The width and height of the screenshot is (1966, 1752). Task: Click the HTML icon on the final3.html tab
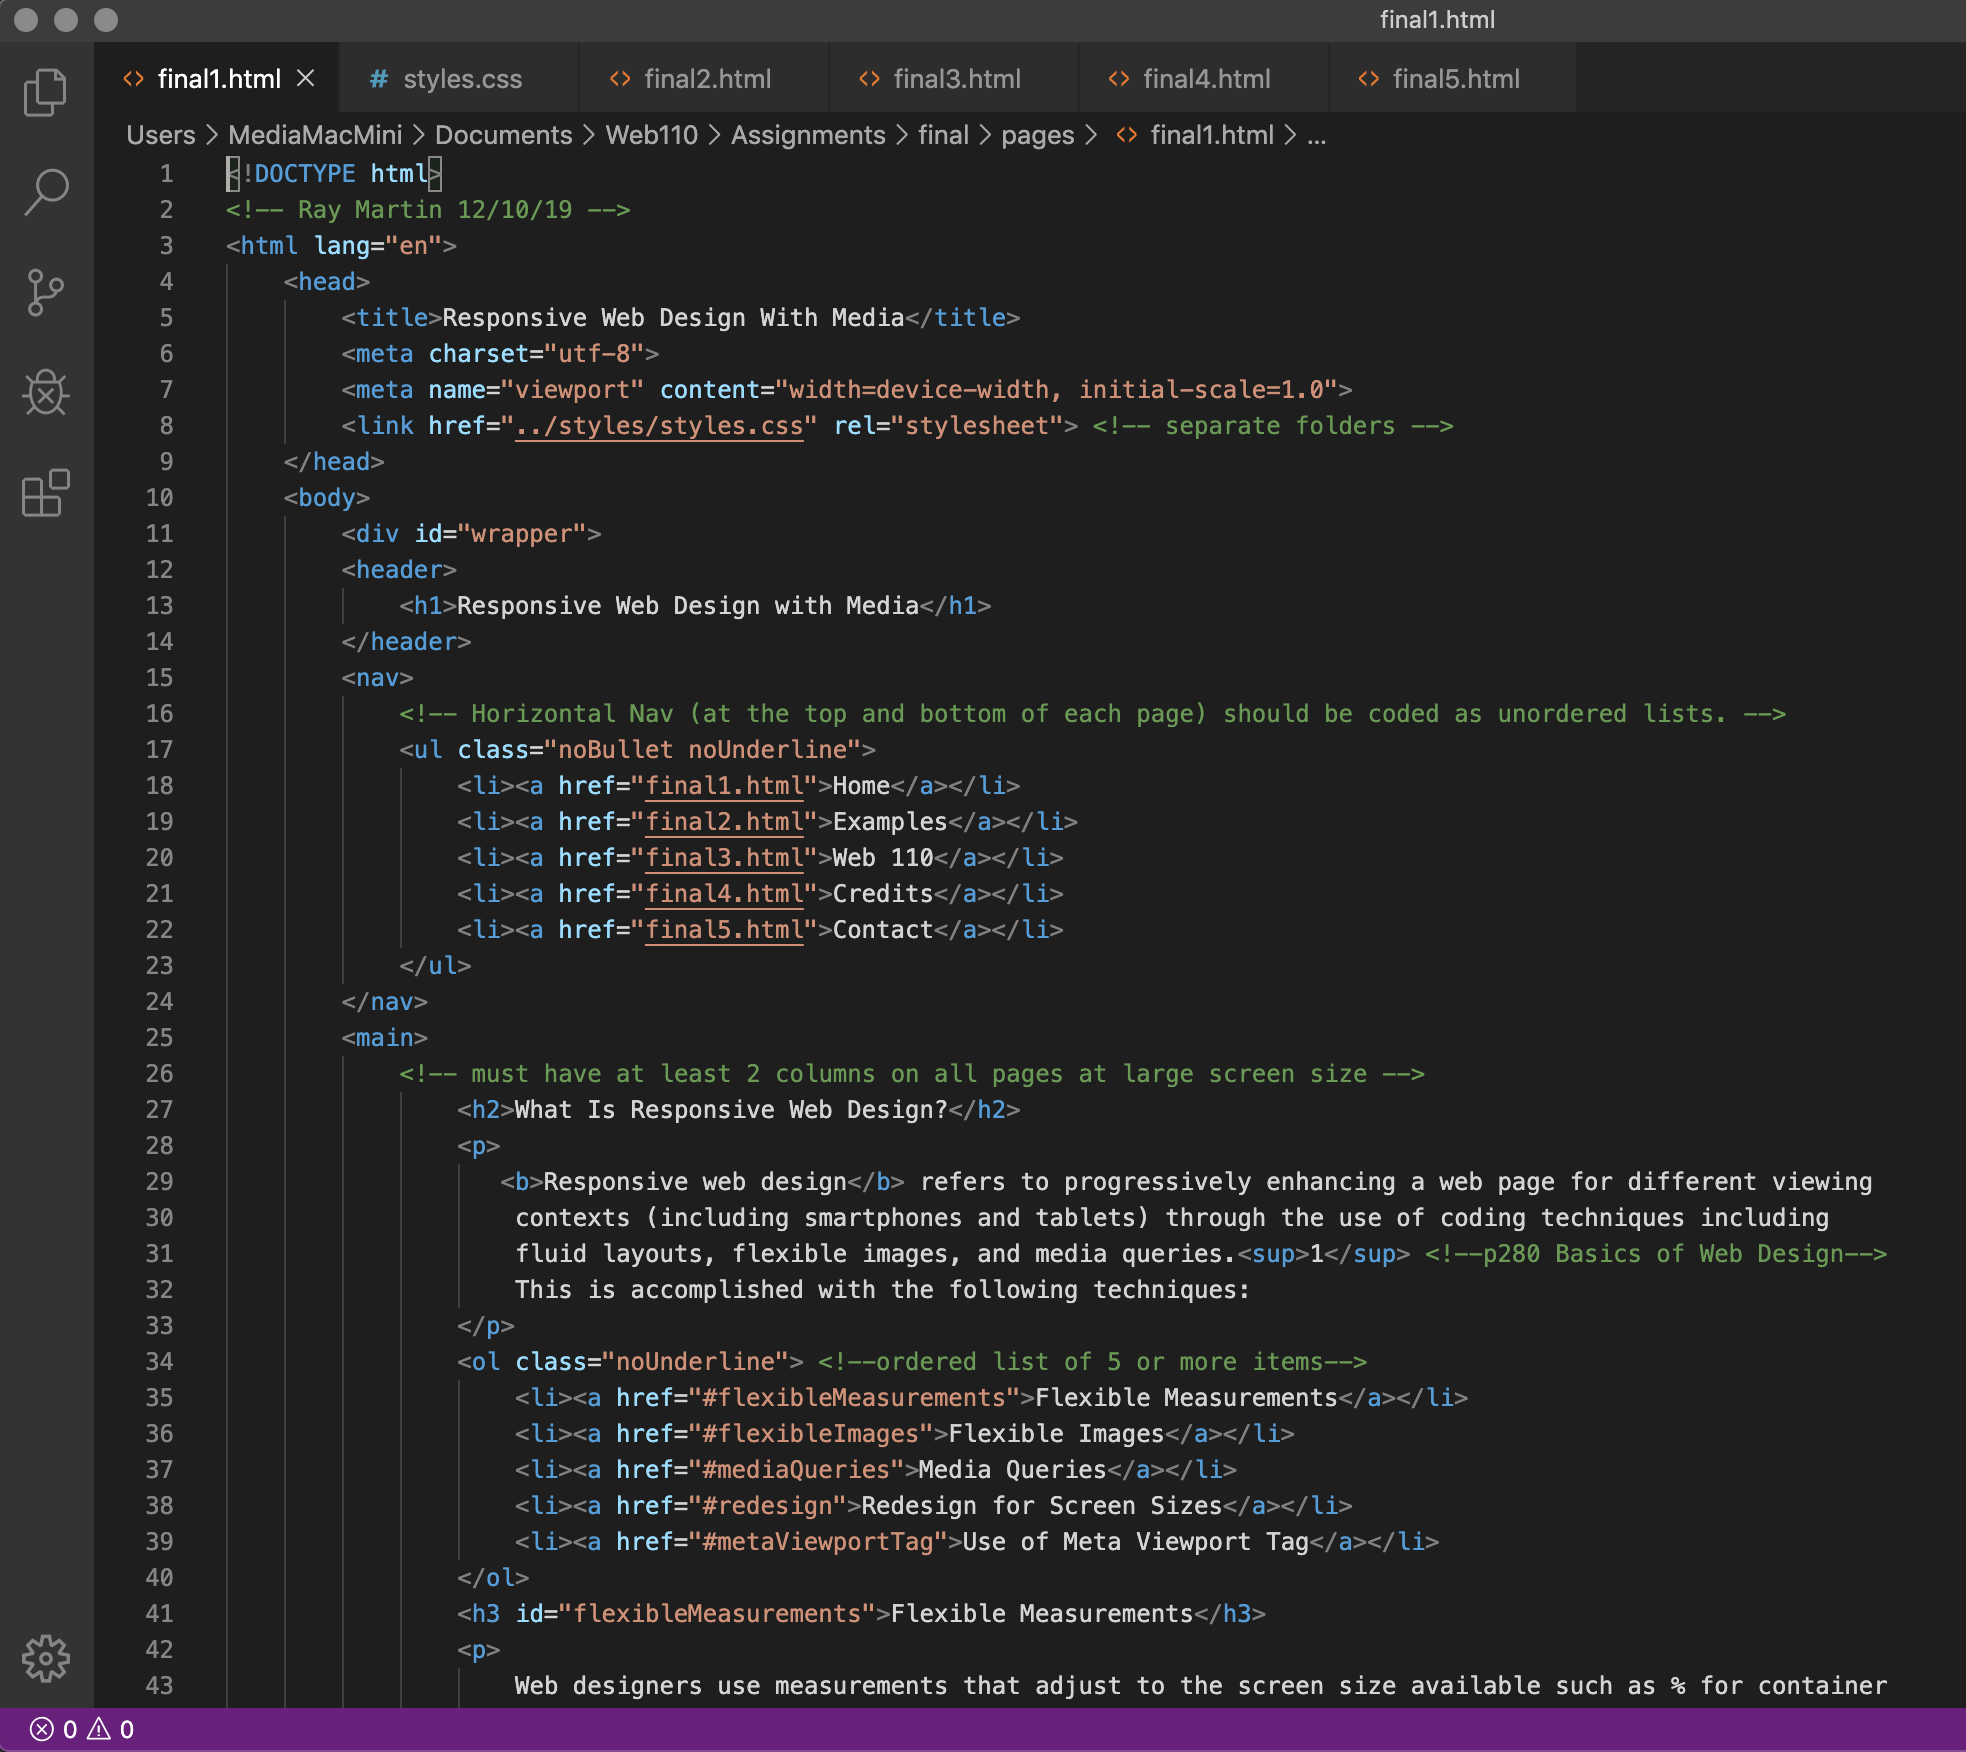pyautogui.click(x=869, y=79)
